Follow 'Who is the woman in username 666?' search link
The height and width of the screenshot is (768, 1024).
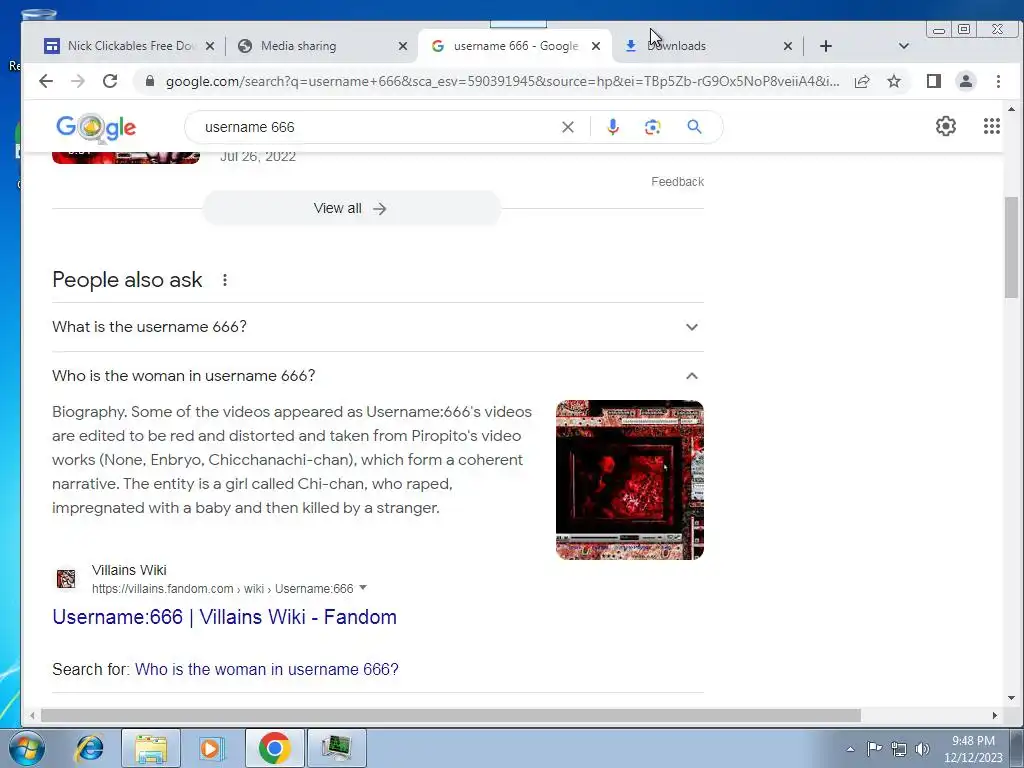tap(266, 669)
